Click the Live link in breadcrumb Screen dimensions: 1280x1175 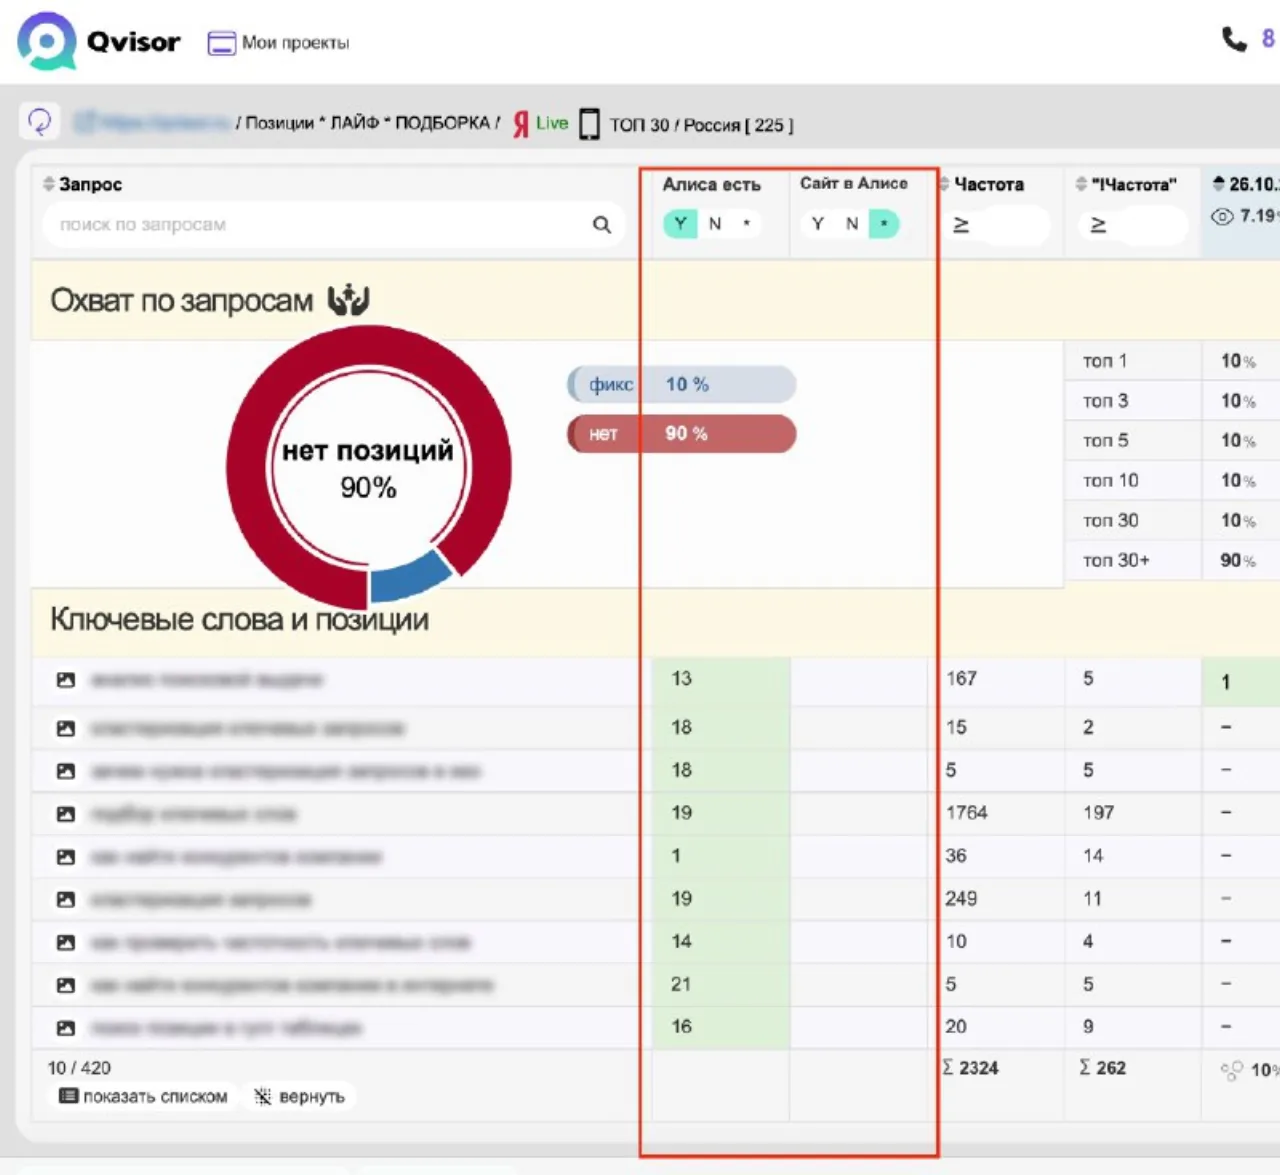tap(552, 123)
